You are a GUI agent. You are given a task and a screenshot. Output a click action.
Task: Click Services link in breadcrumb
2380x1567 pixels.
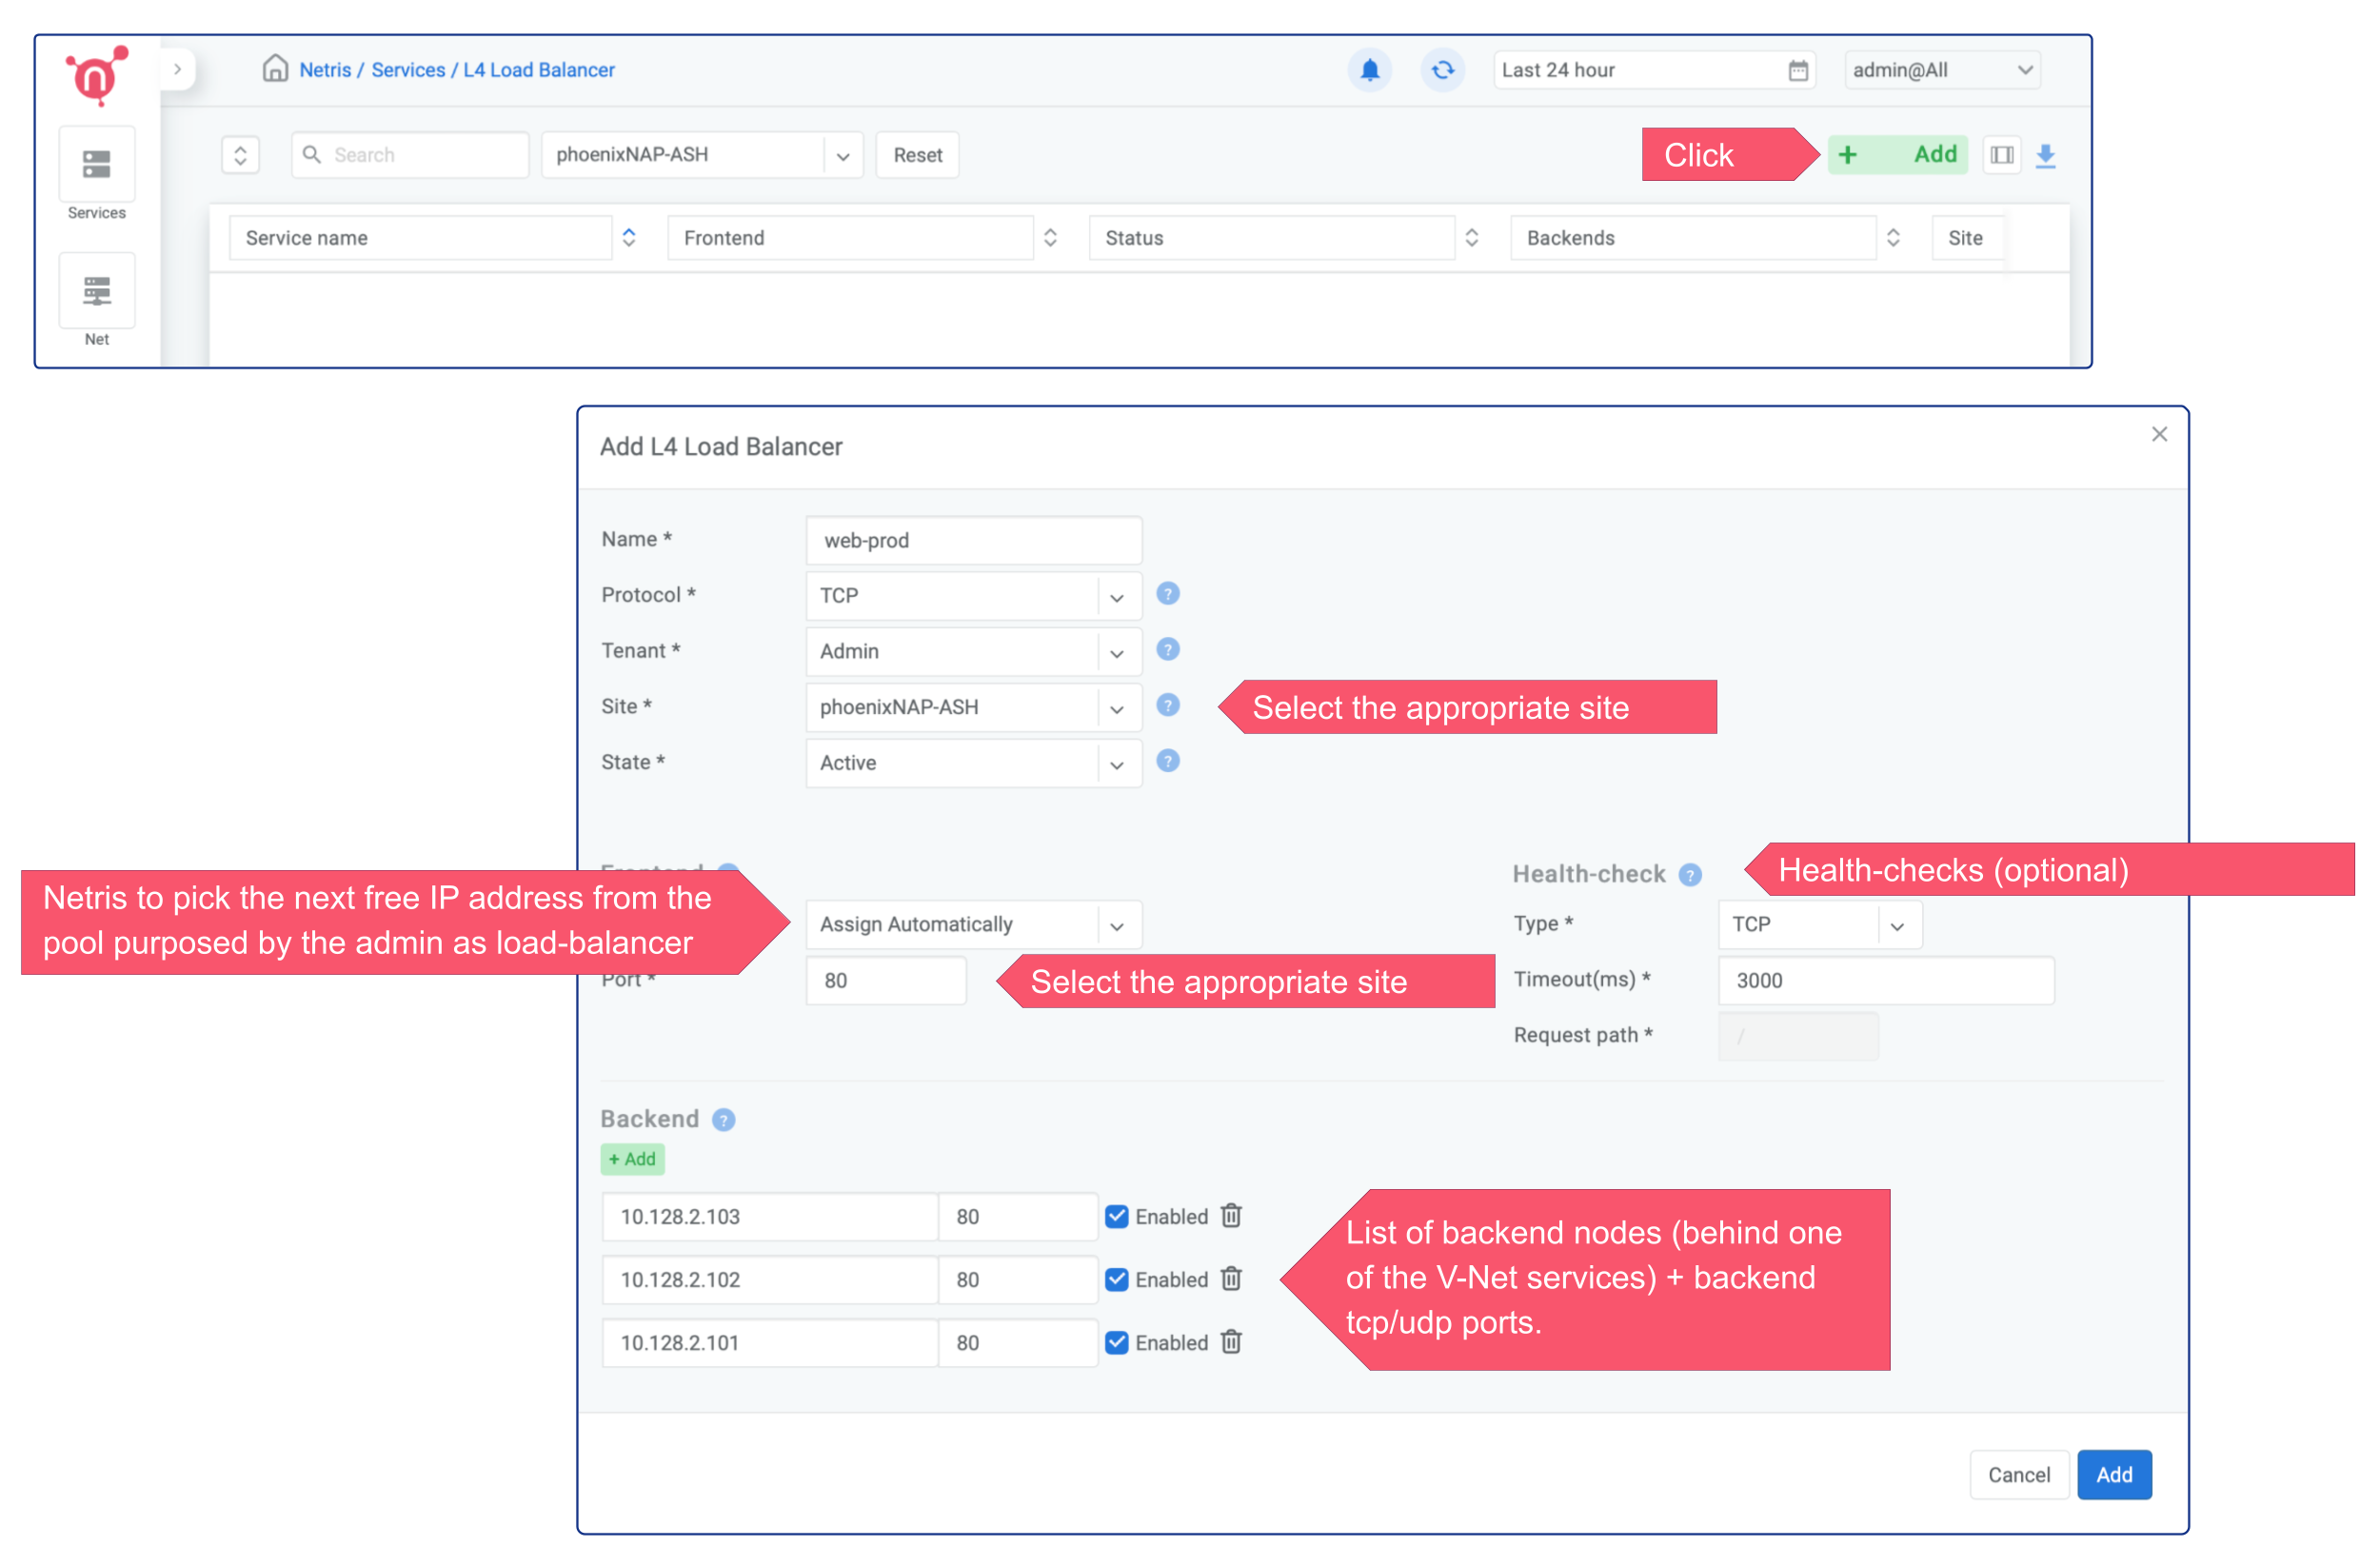pos(408,70)
